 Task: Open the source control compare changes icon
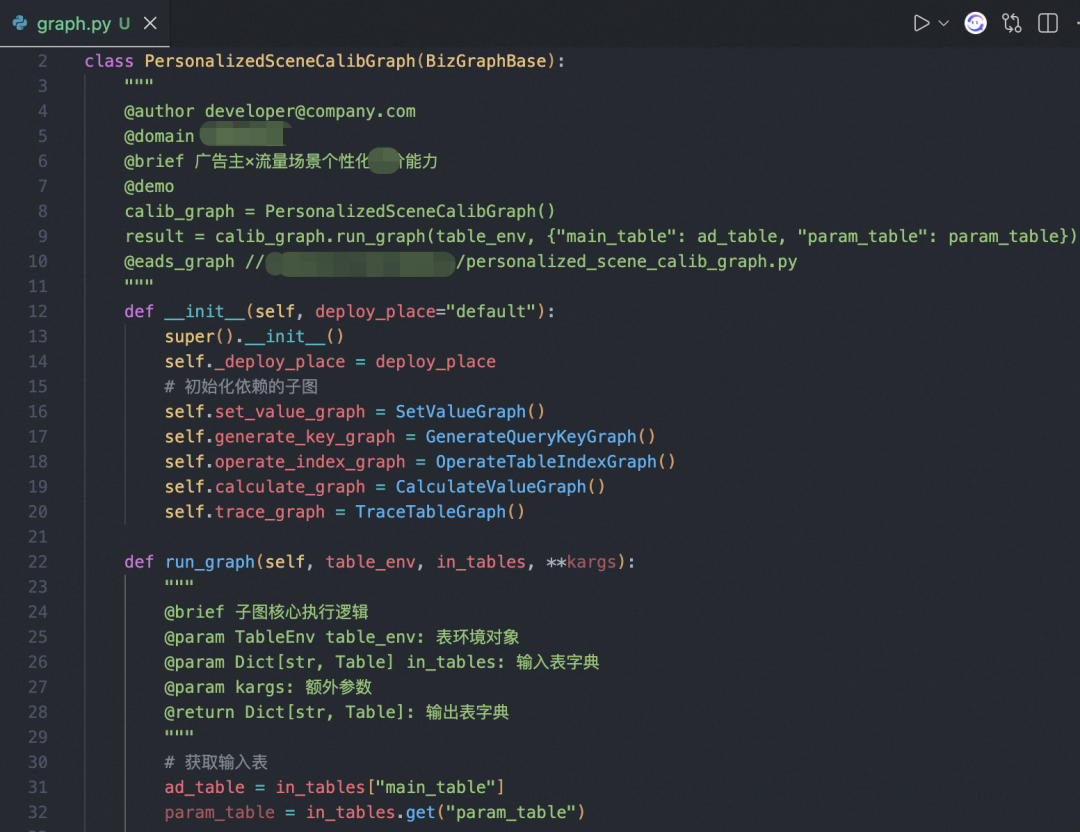[1012, 23]
